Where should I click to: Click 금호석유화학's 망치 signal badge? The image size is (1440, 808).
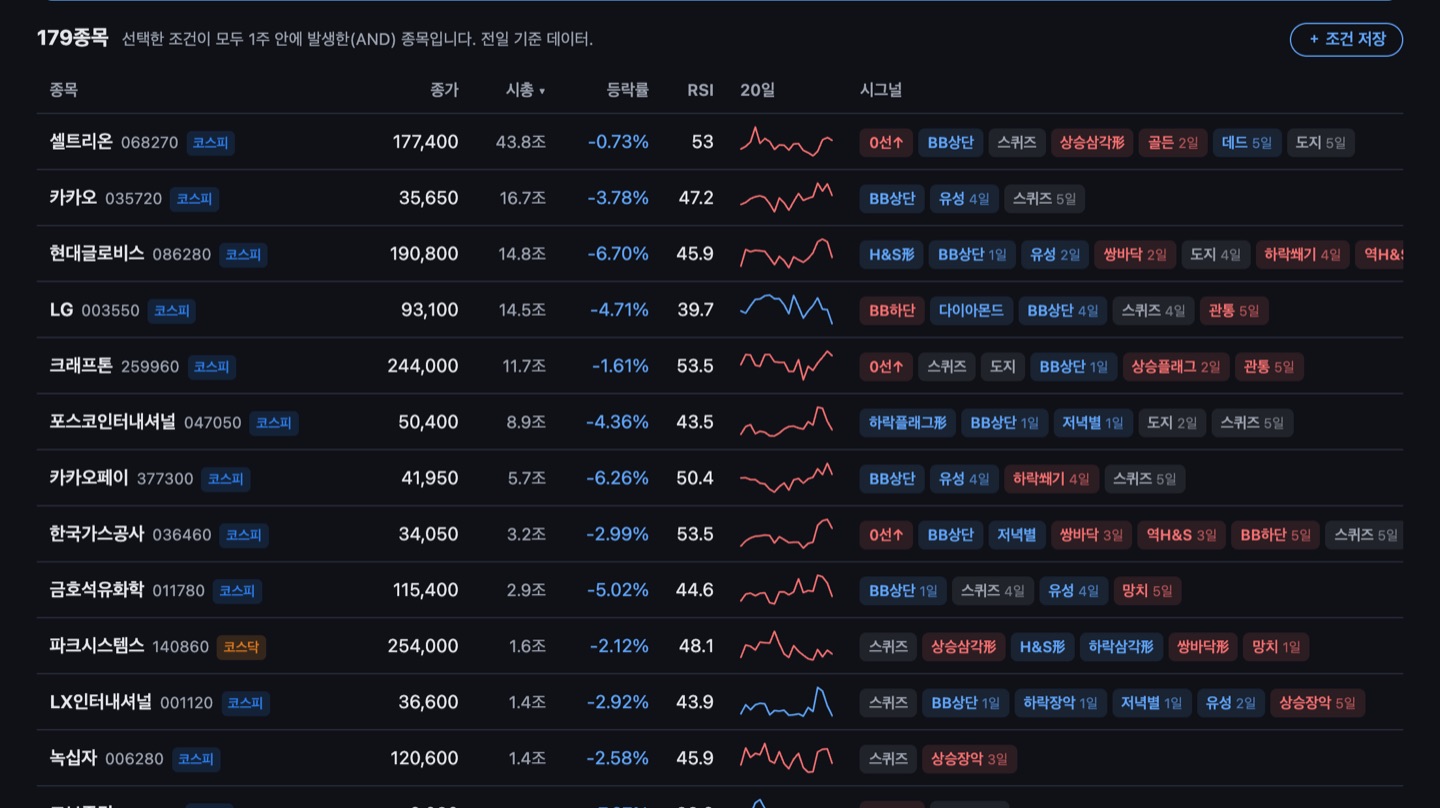[1147, 591]
